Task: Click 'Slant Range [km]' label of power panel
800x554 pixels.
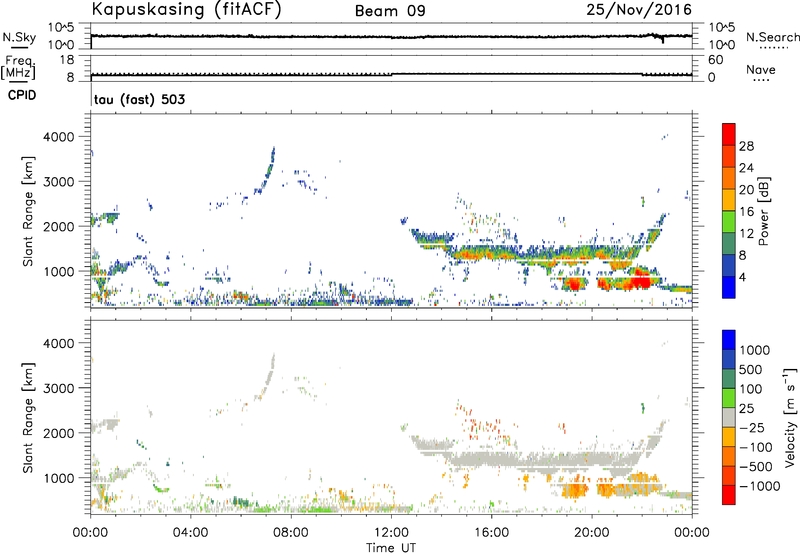Action: [28, 211]
